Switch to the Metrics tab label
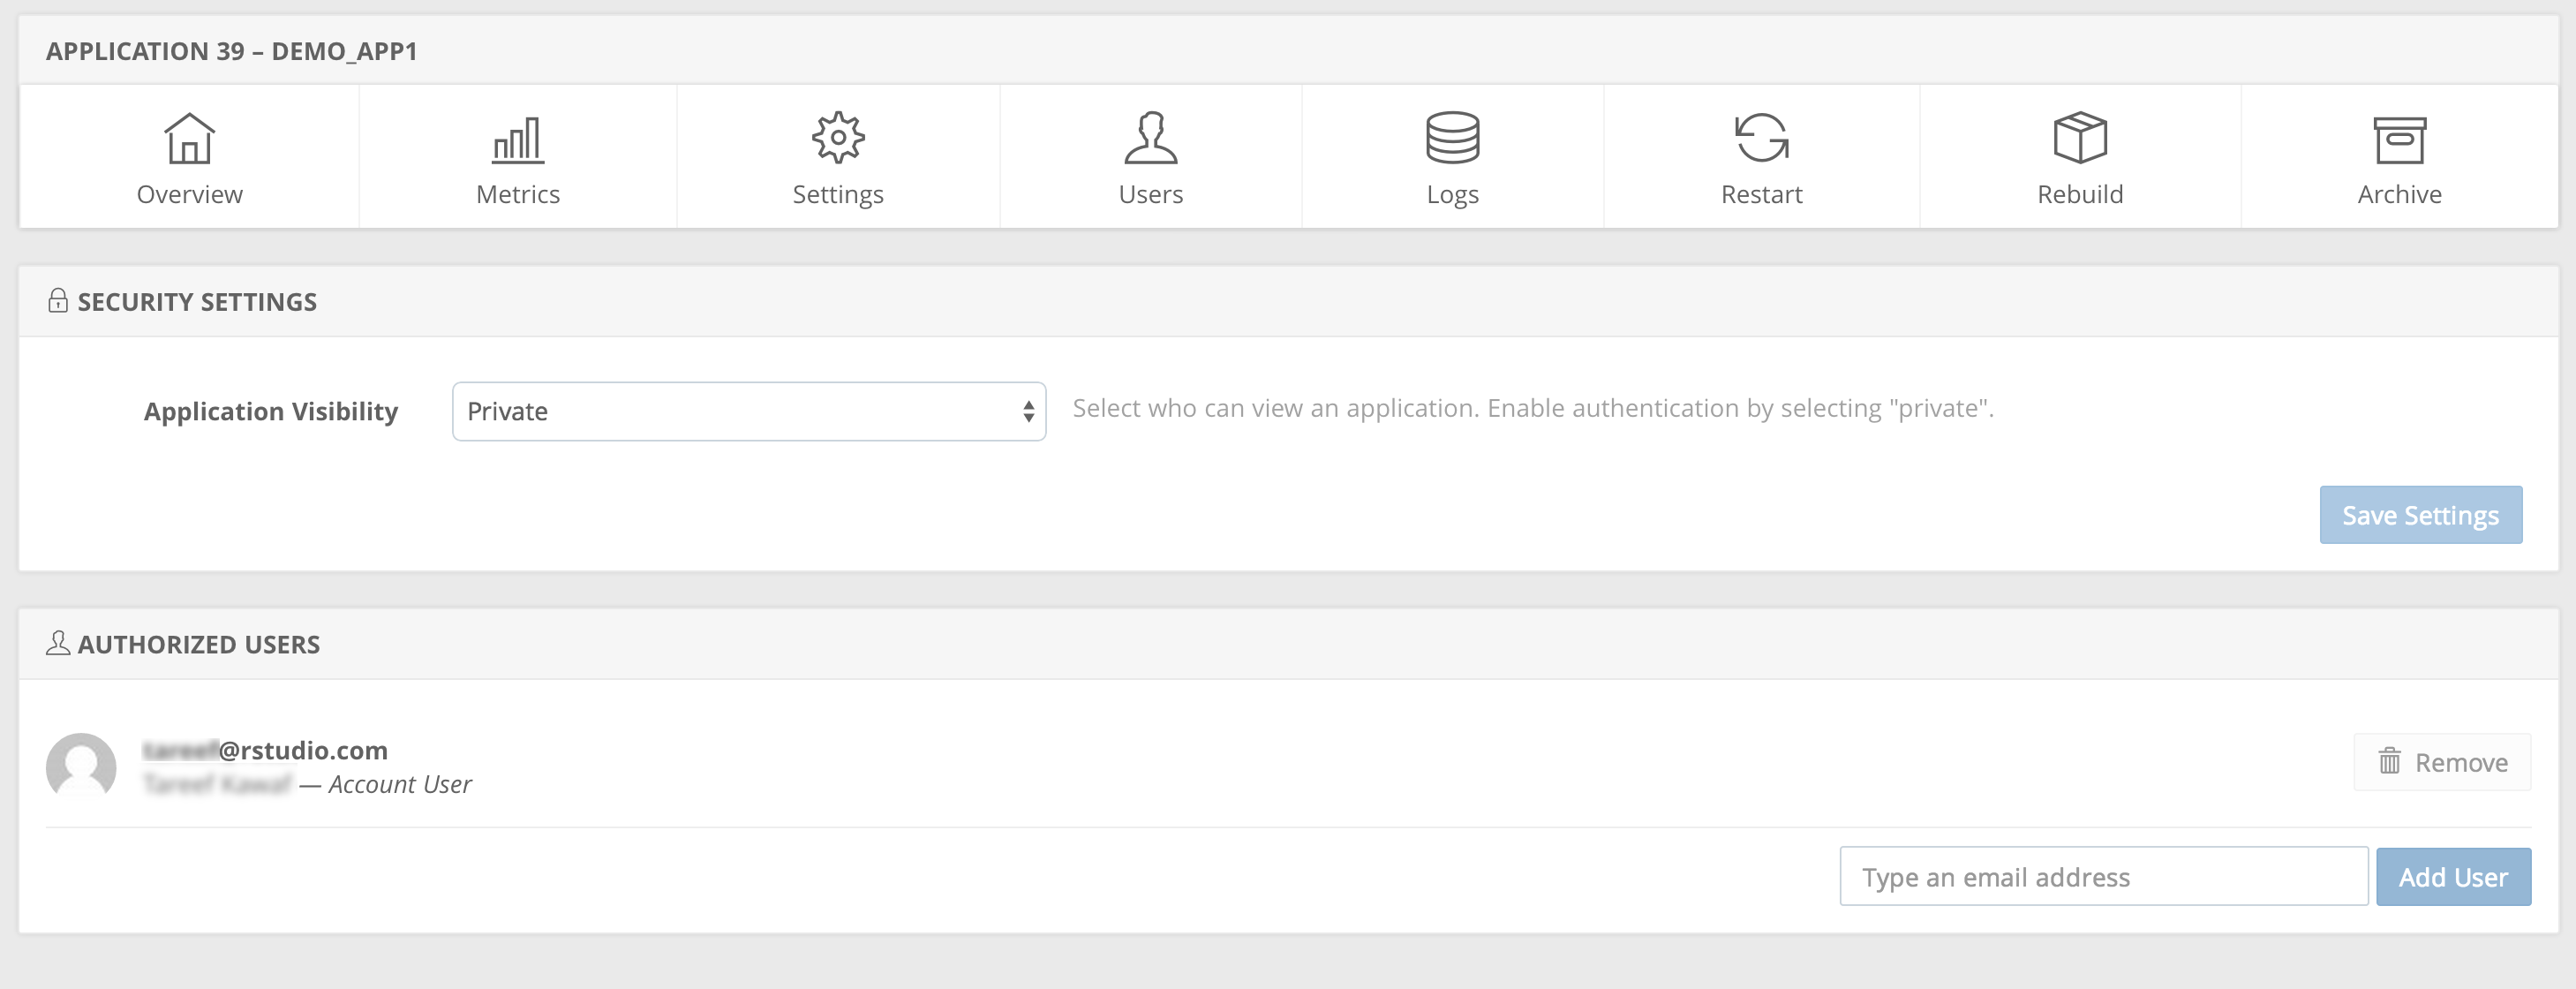Image resolution: width=2576 pixels, height=989 pixels. (x=518, y=194)
